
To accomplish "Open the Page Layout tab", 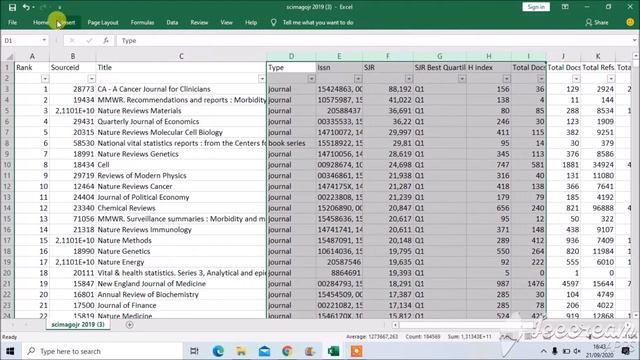I will (103, 22).
